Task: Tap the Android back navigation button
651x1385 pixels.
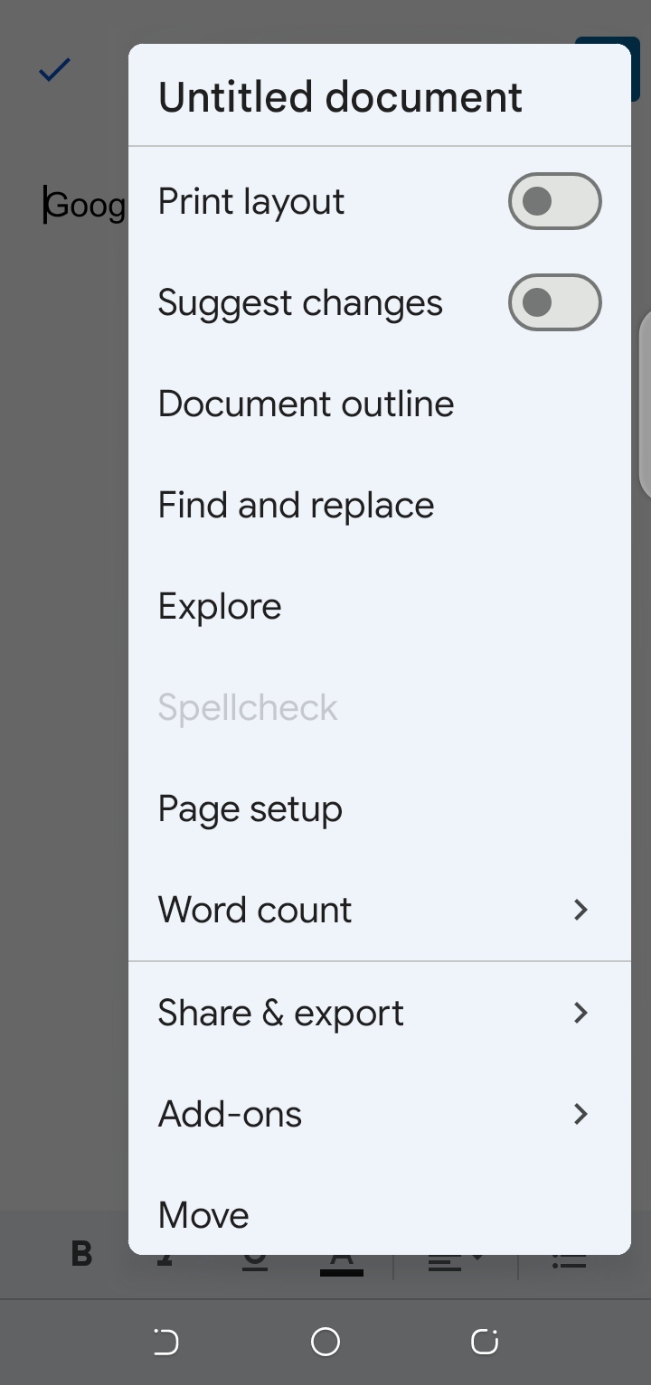Action: pyautogui.click(x=166, y=1342)
